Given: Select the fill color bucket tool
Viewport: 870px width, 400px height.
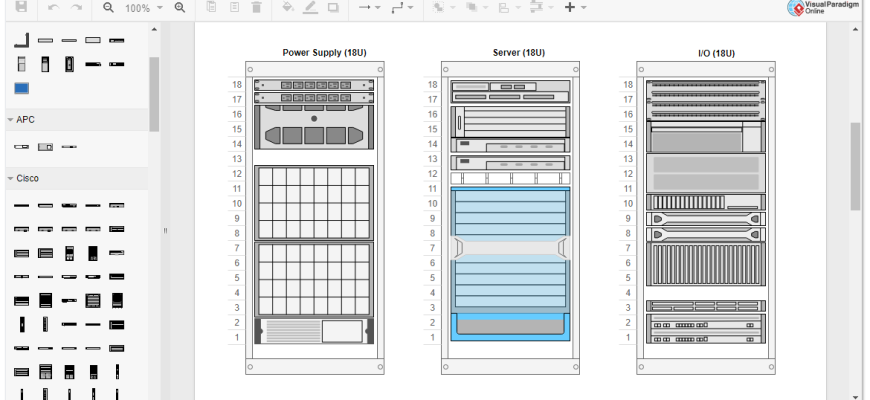Looking at the screenshot, I should pyautogui.click(x=287, y=7).
